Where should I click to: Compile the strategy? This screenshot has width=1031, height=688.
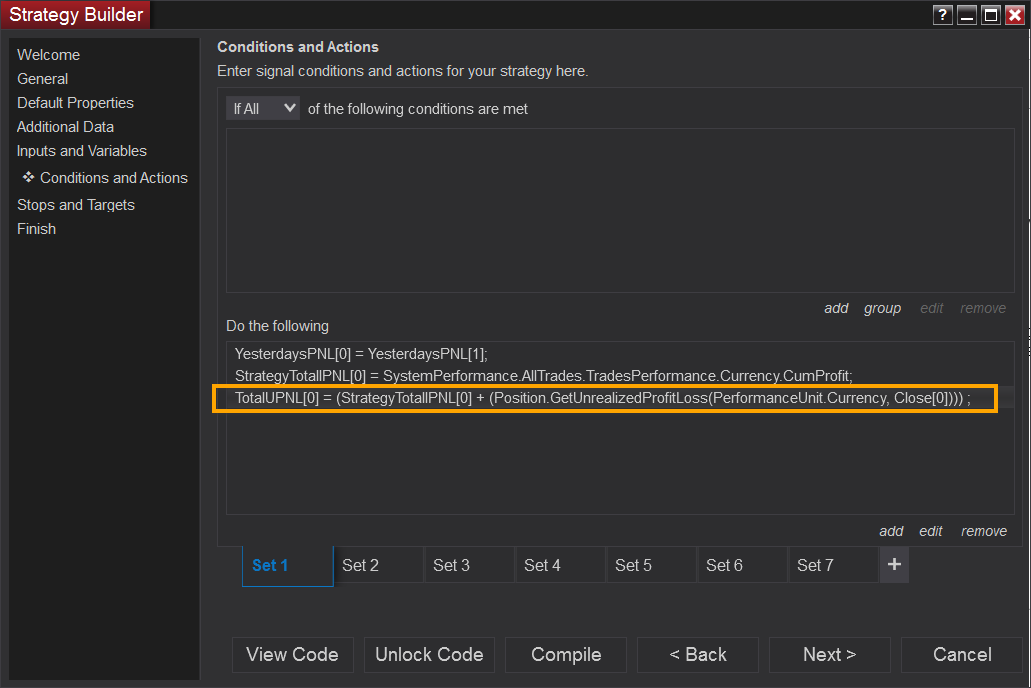(566, 655)
